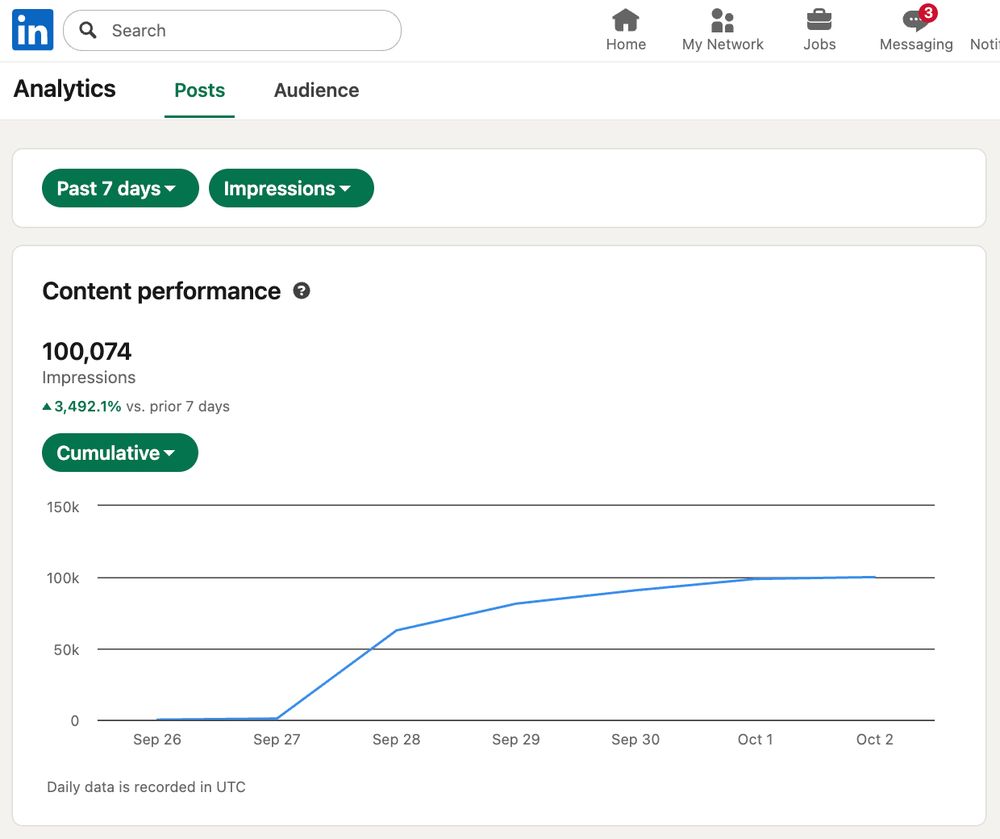Expand the Past 7 days dropdown

click(120, 188)
